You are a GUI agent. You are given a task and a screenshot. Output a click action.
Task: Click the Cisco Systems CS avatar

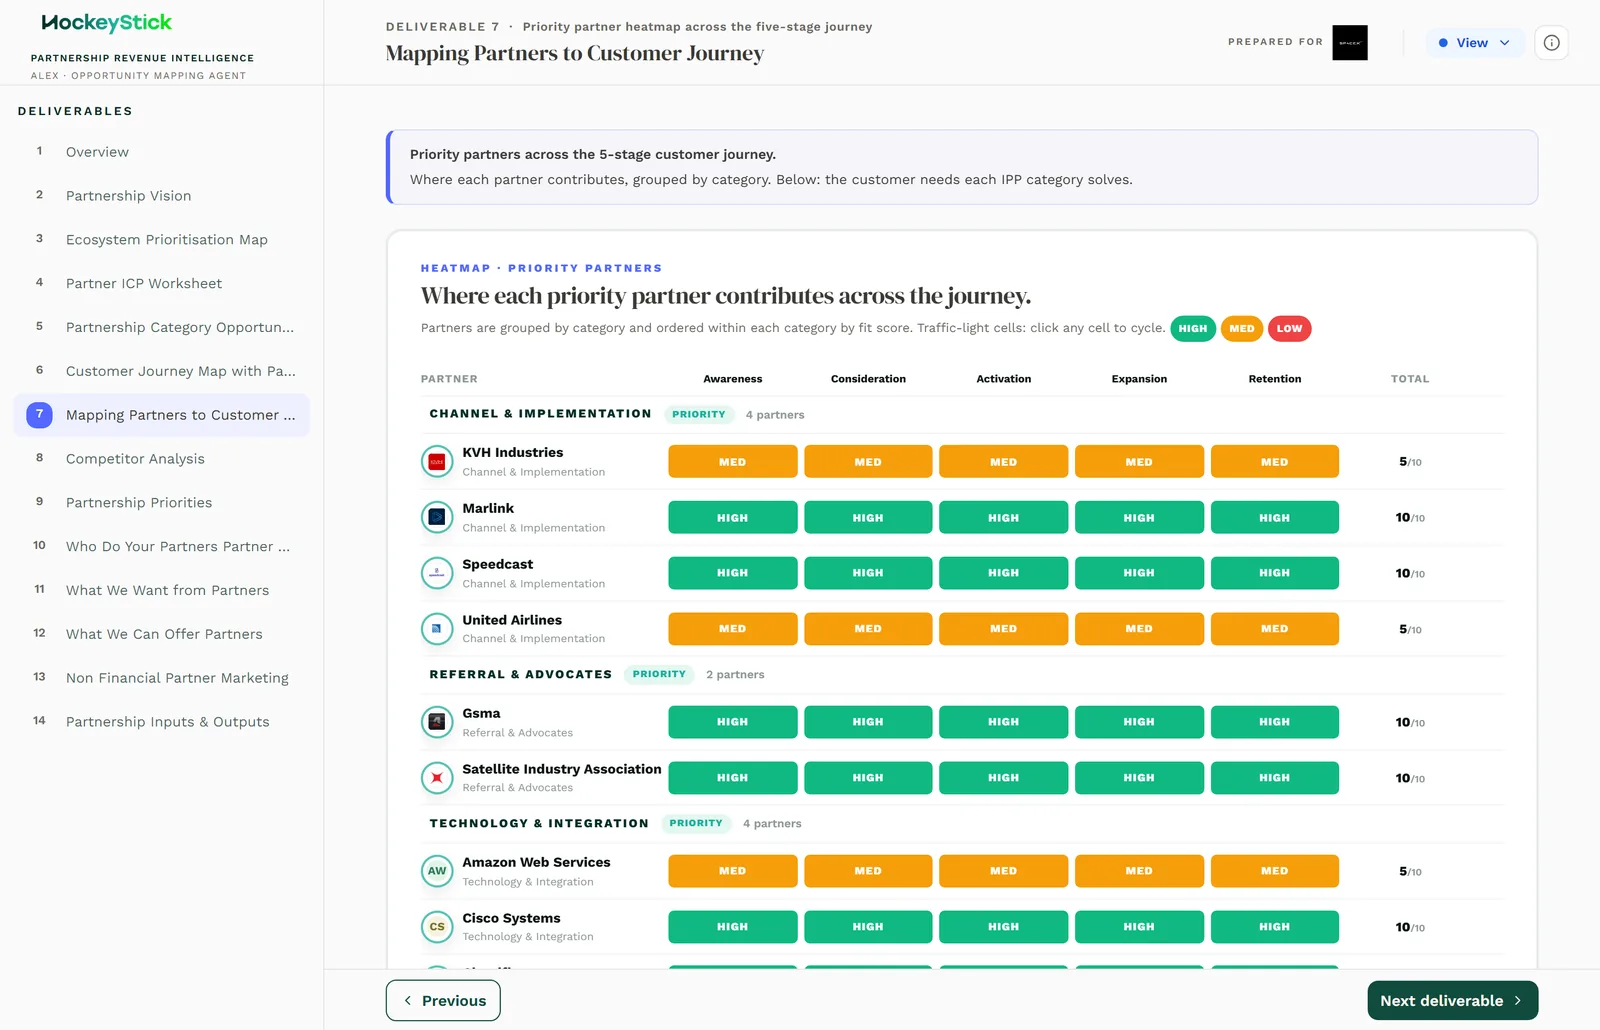(437, 927)
